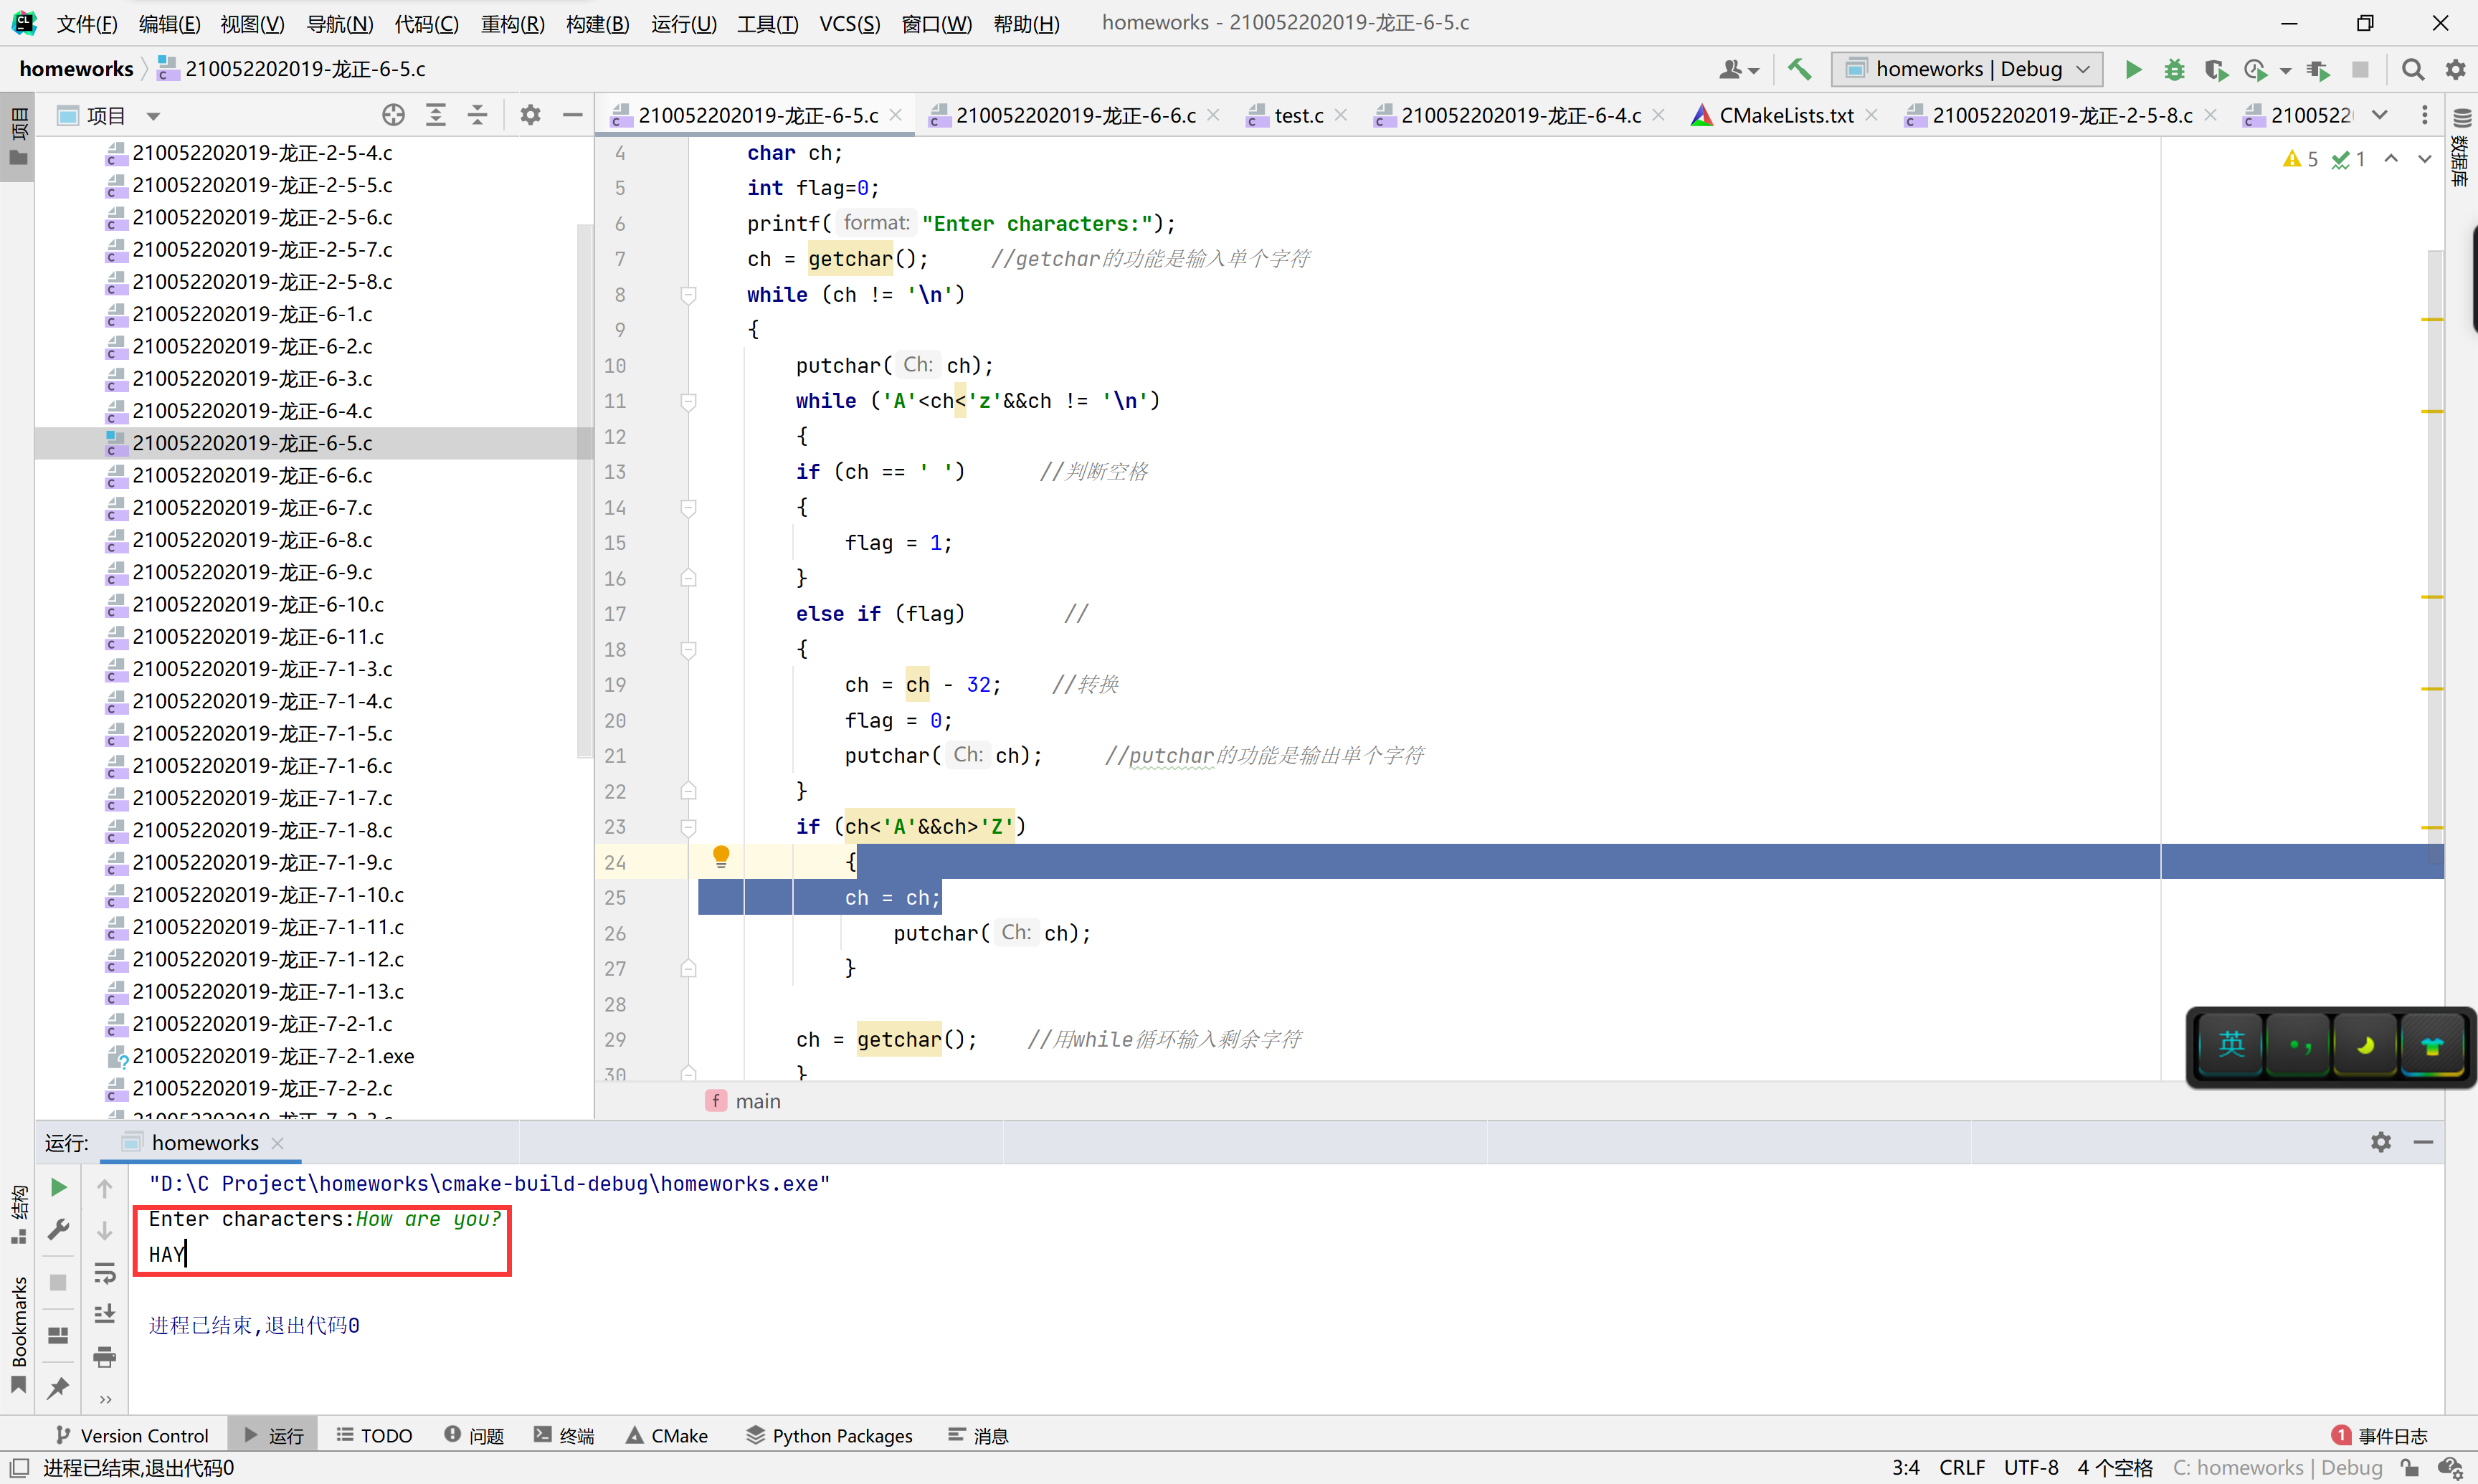Image resolution: width=2478 pixels, height=1484 pixels.
Task: Open the 重构(R) menu
Action: [512, 23]
